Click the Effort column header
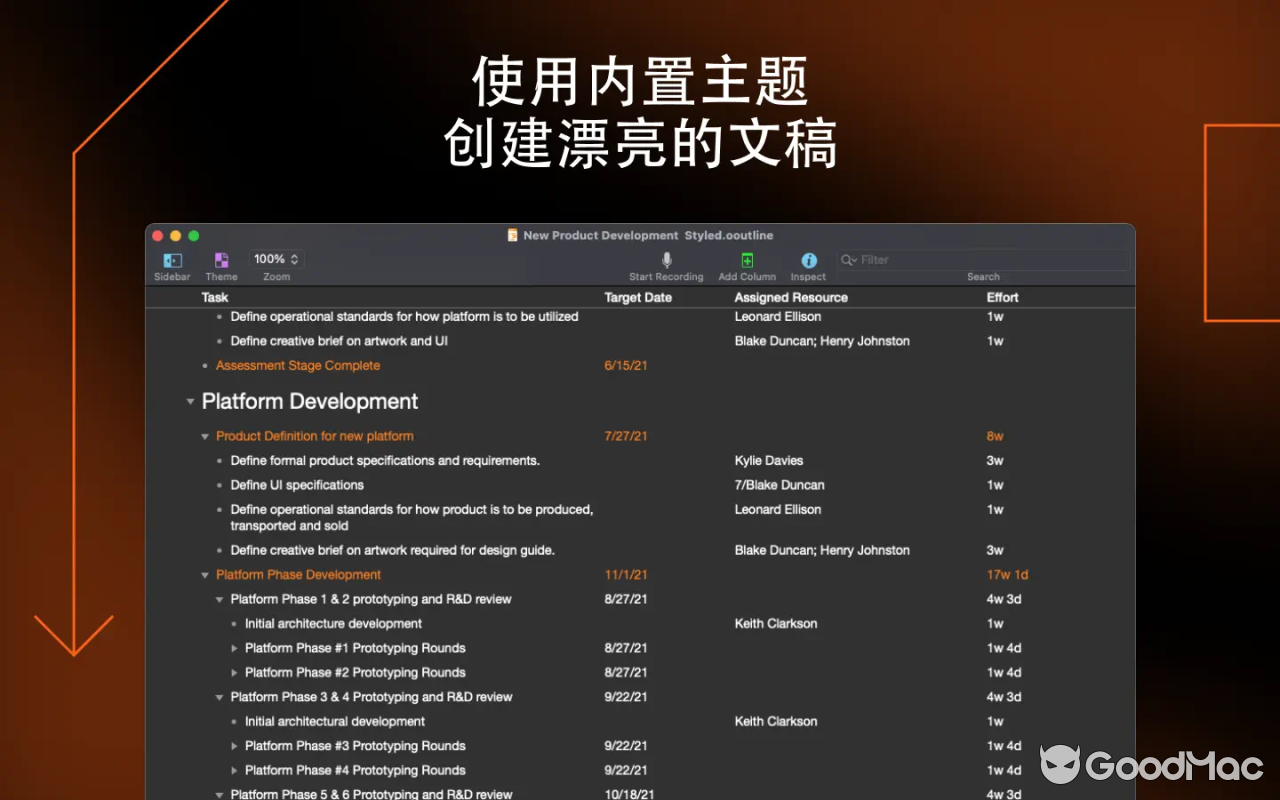Image resolution: width=1280 pixels, height=800 pixels. pos(1002,297)
